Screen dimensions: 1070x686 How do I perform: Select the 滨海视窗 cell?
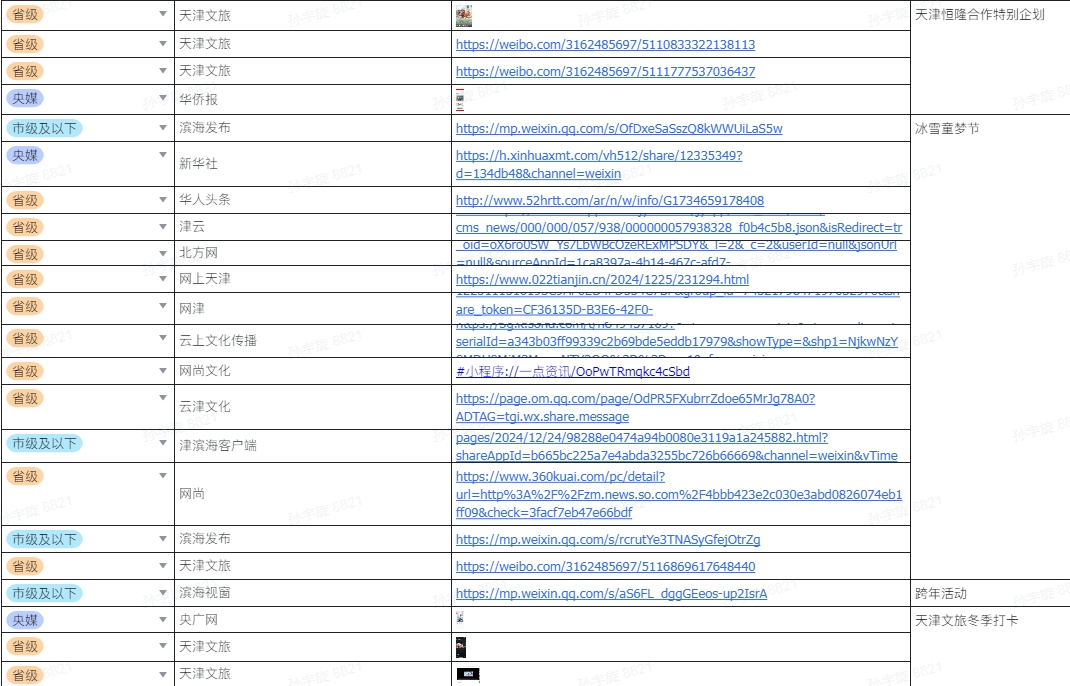click(x=313, y=593)
